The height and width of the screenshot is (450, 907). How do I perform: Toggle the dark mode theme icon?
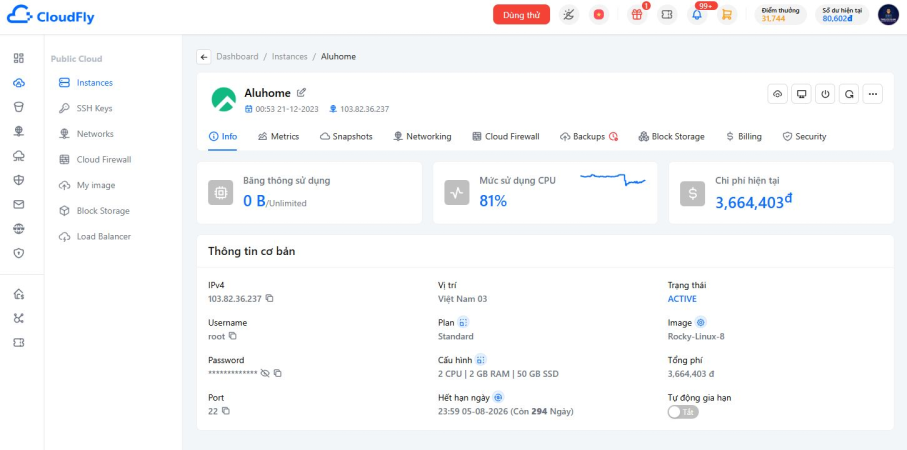569,15
